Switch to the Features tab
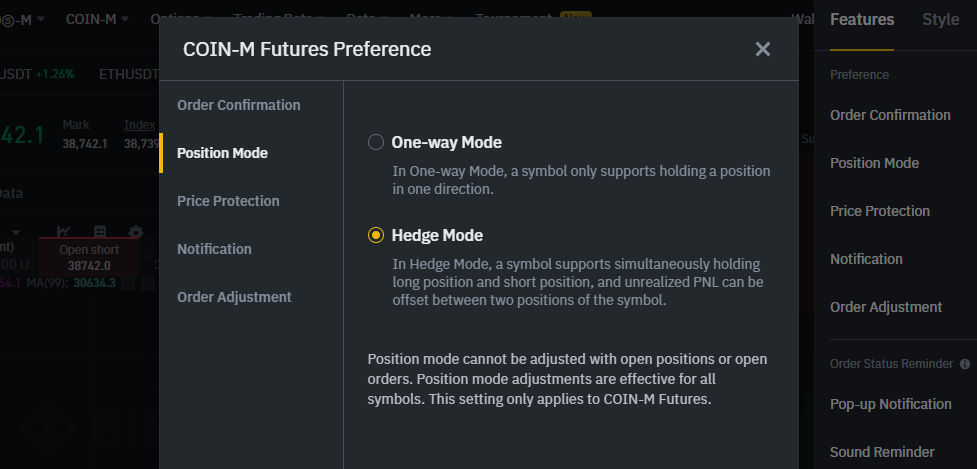This screenshot has height=469, width=977. (x=862, y=19)
